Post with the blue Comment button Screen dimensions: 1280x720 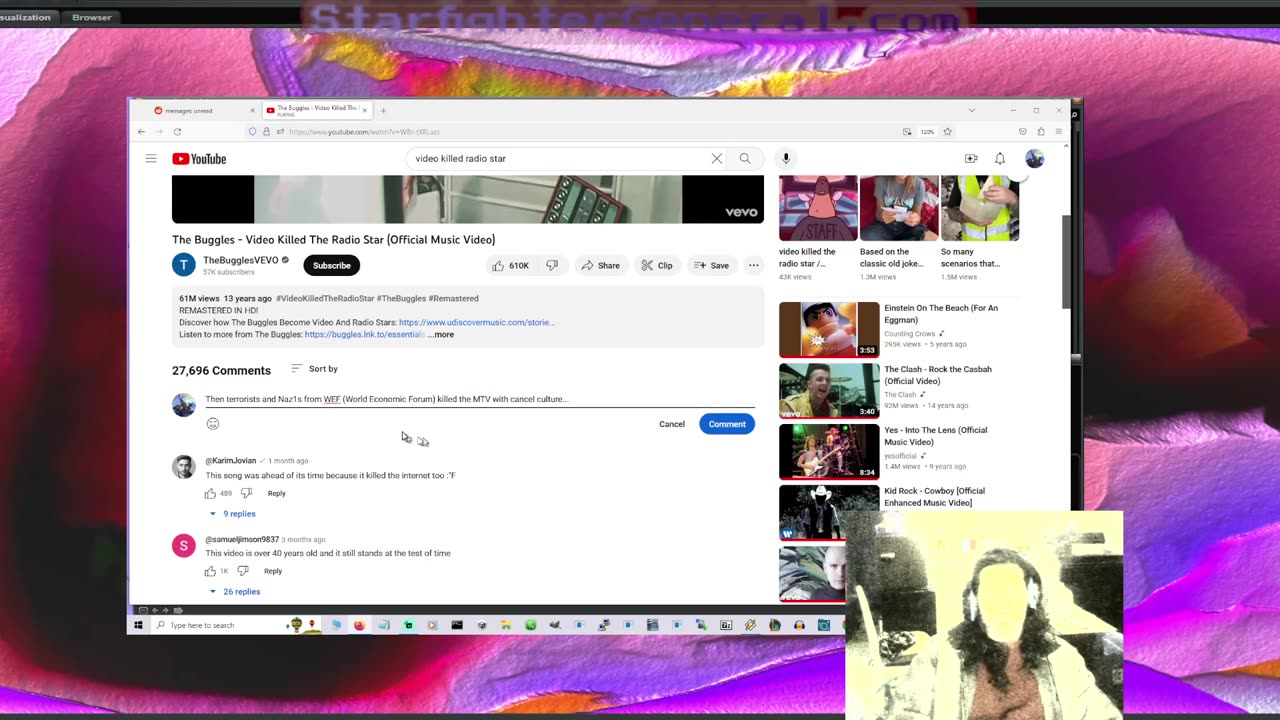point(727,424)
